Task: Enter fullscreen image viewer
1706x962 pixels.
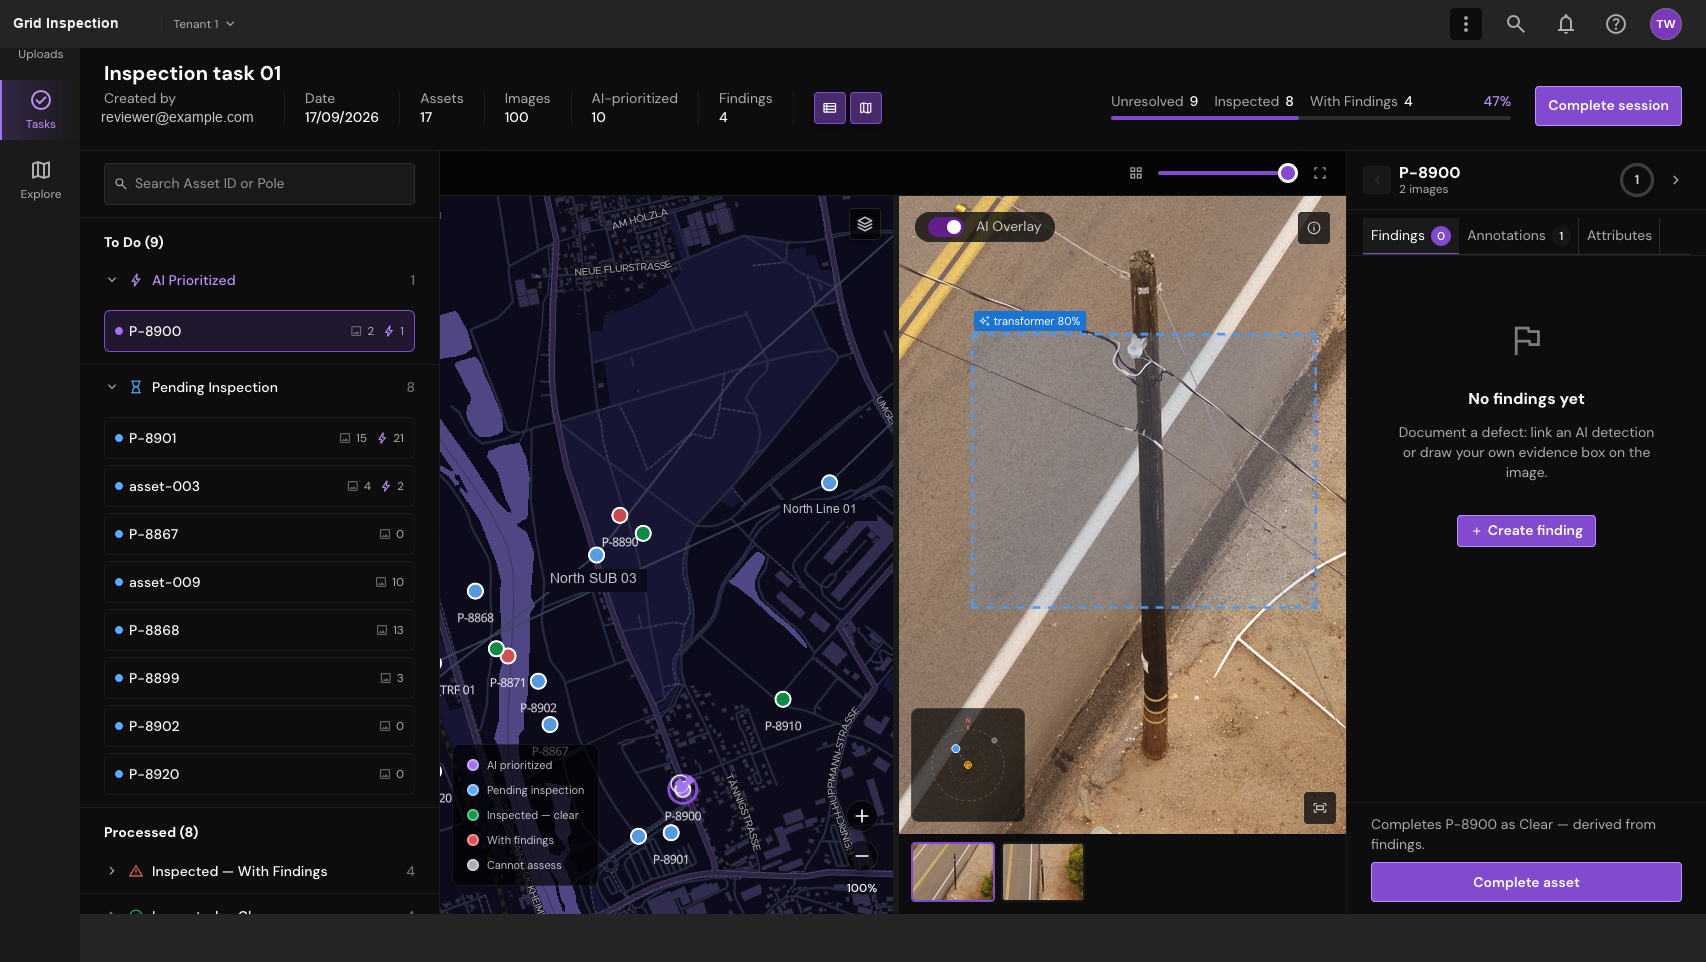Action: coord(1319,173)
